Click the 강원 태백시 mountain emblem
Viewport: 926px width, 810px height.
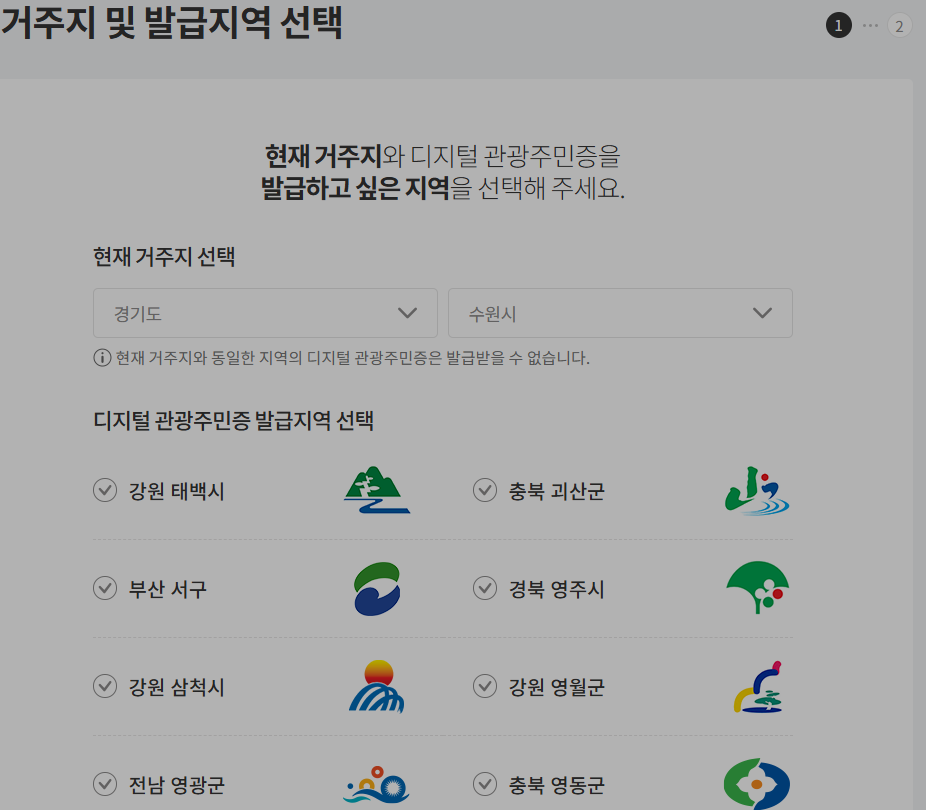click(377, 490)
